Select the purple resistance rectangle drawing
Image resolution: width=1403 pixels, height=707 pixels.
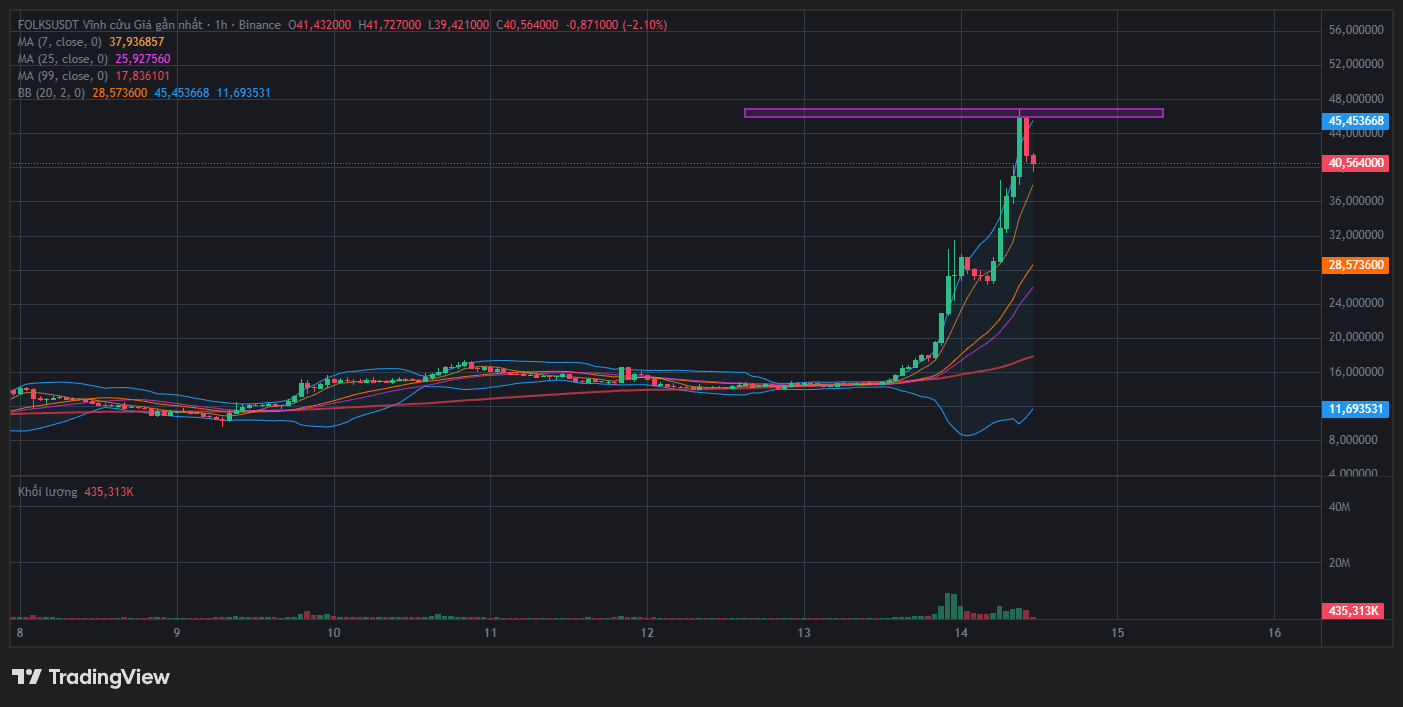coord(953,113)
